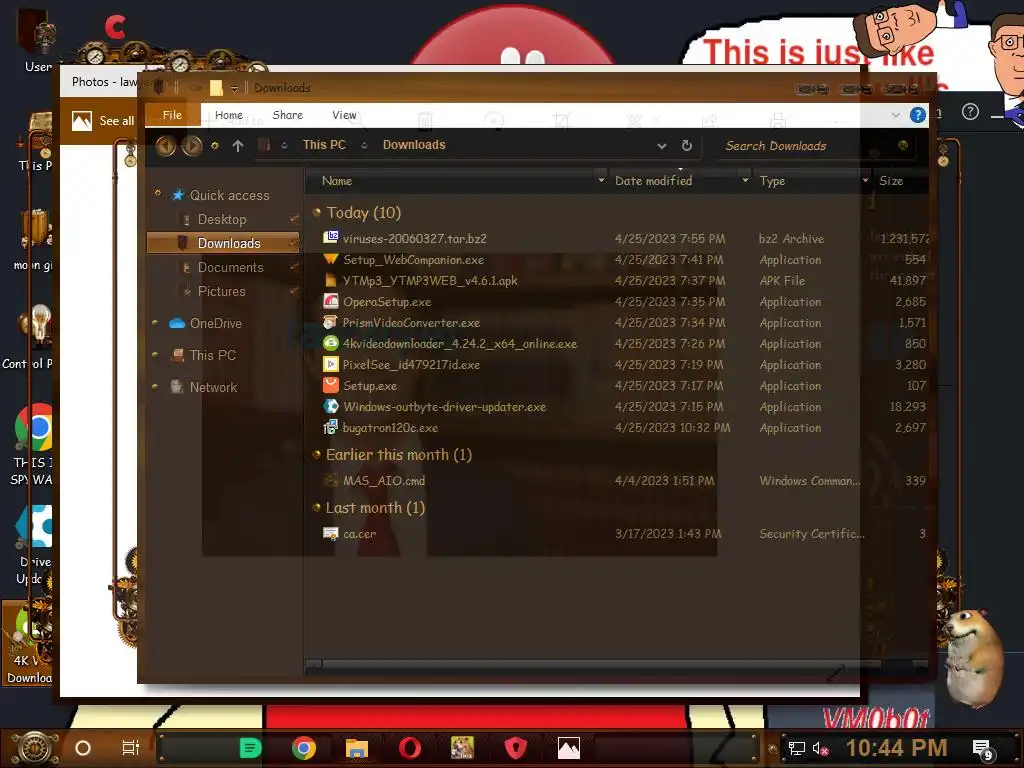Screen dimensions: 1024x768
Task: Expand the Network tree node
Action: click(155, 386)
